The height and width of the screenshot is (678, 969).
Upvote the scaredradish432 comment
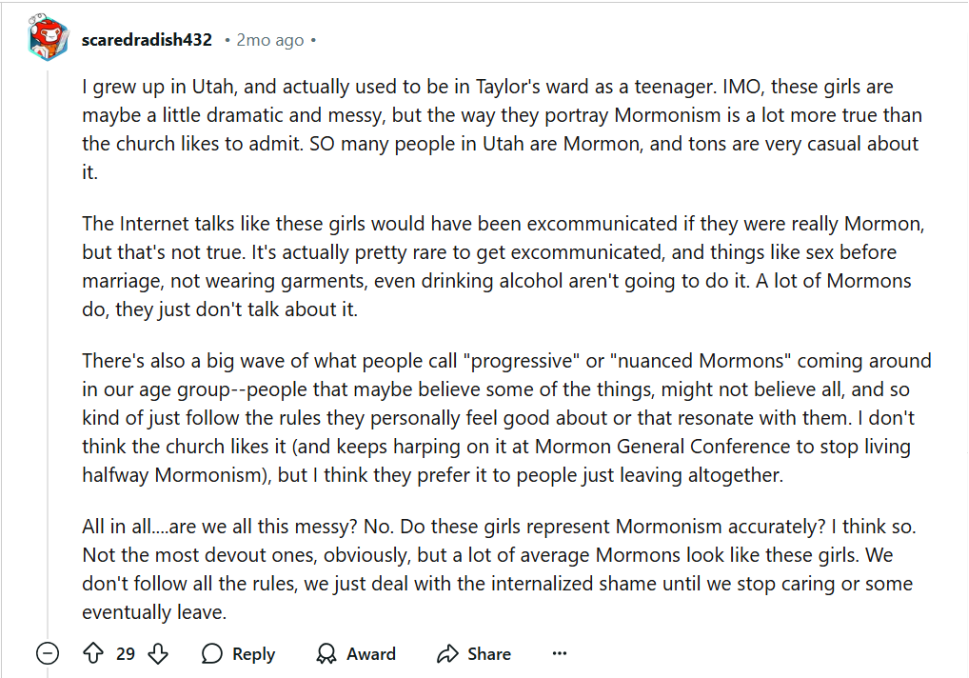tap(93, 653)
